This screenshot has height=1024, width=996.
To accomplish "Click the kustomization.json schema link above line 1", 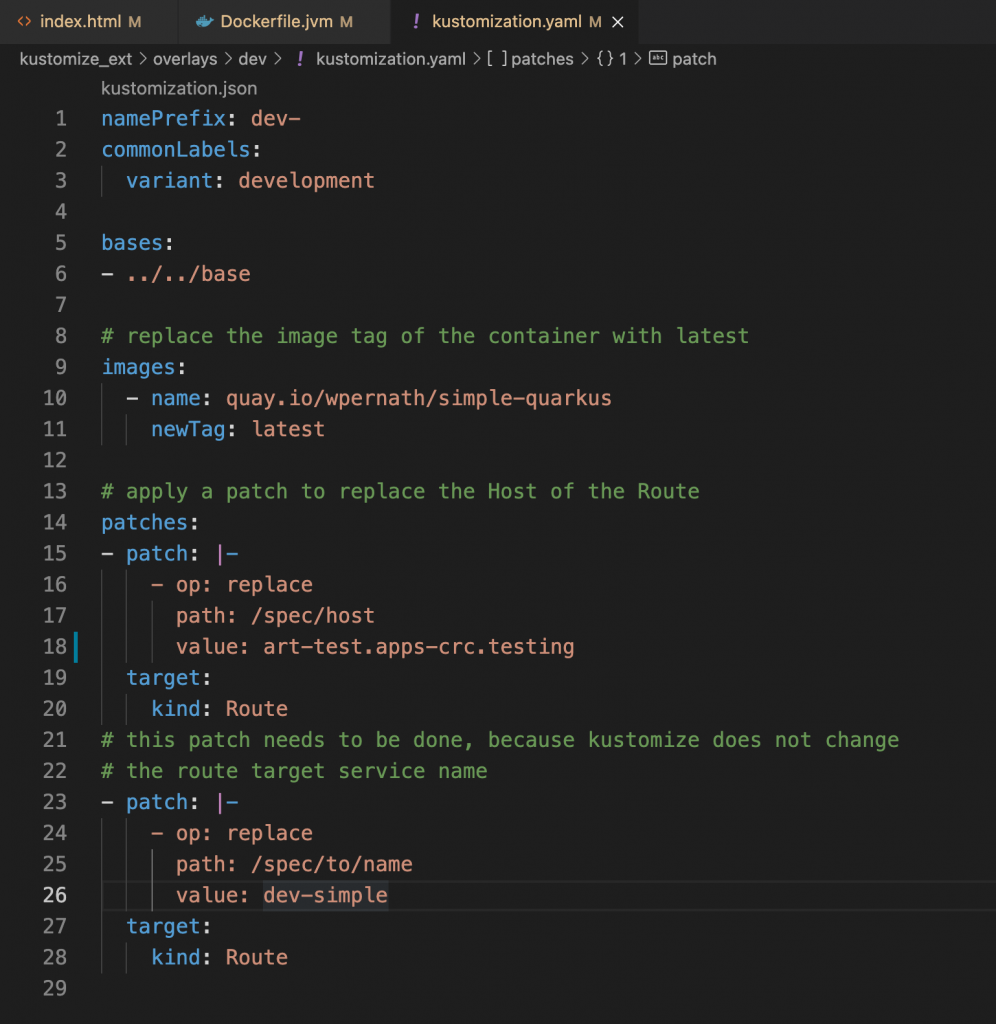I will 179,89.
